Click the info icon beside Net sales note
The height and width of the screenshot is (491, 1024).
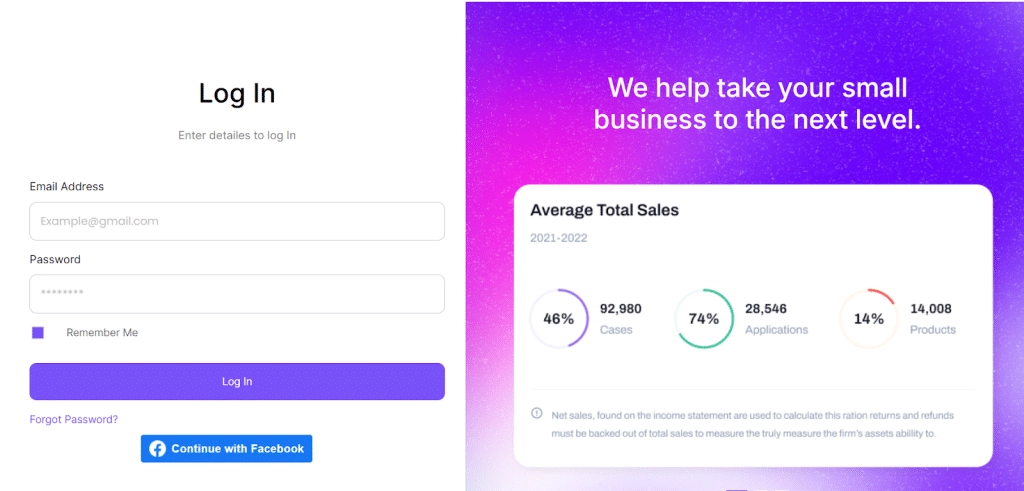(x=537, y=414)
